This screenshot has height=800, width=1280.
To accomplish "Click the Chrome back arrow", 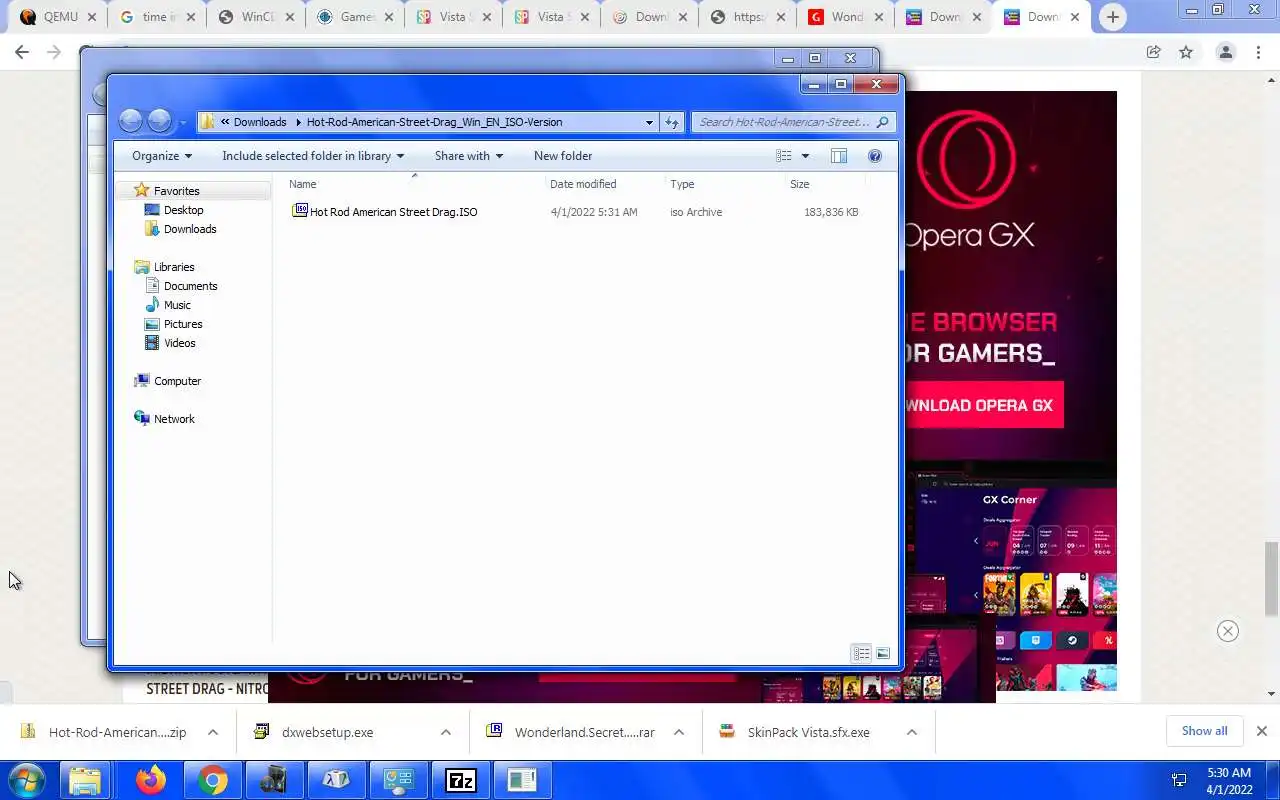I will [22, 52].
